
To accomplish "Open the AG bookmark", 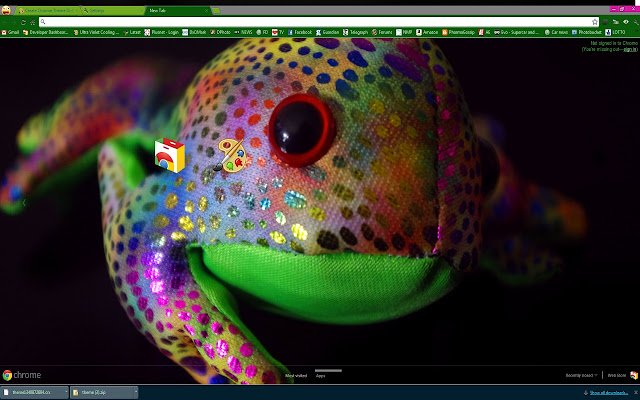I will [x=484, y=32].
